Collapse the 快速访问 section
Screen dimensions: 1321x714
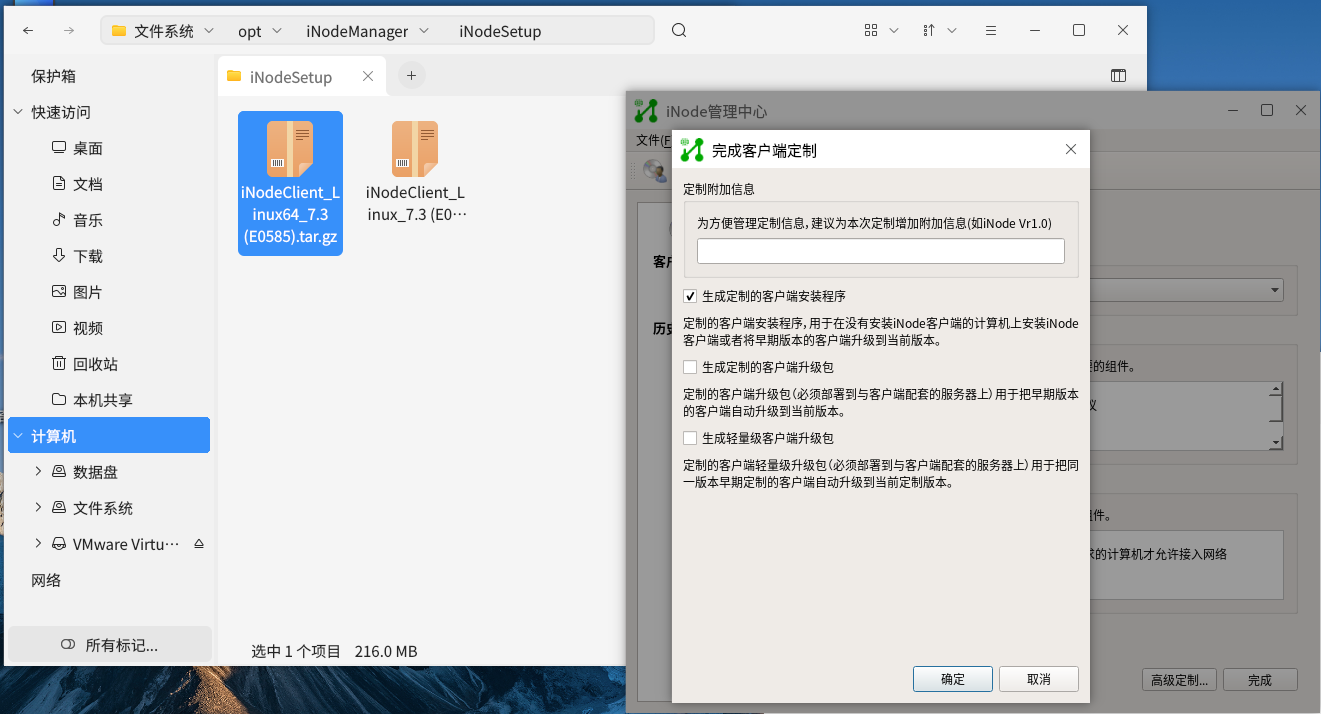pos(18,112)
